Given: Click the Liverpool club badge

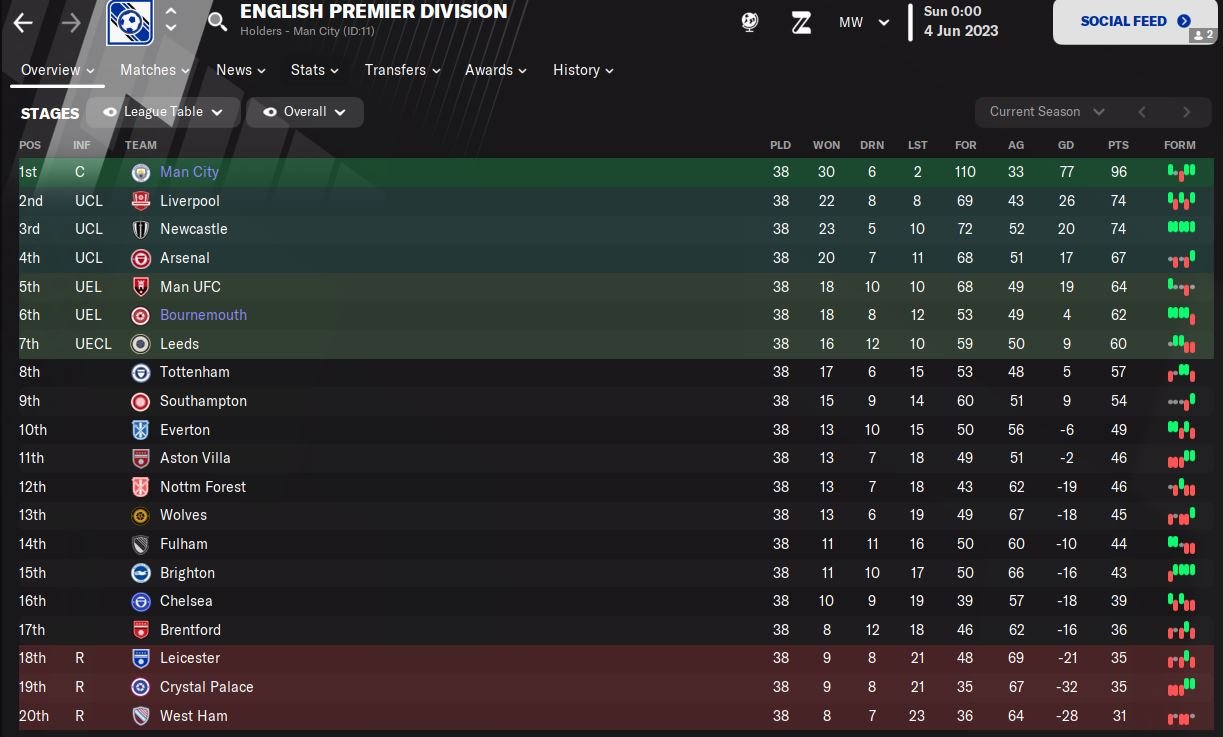Looking at the screenshot, I should point(141,201).
